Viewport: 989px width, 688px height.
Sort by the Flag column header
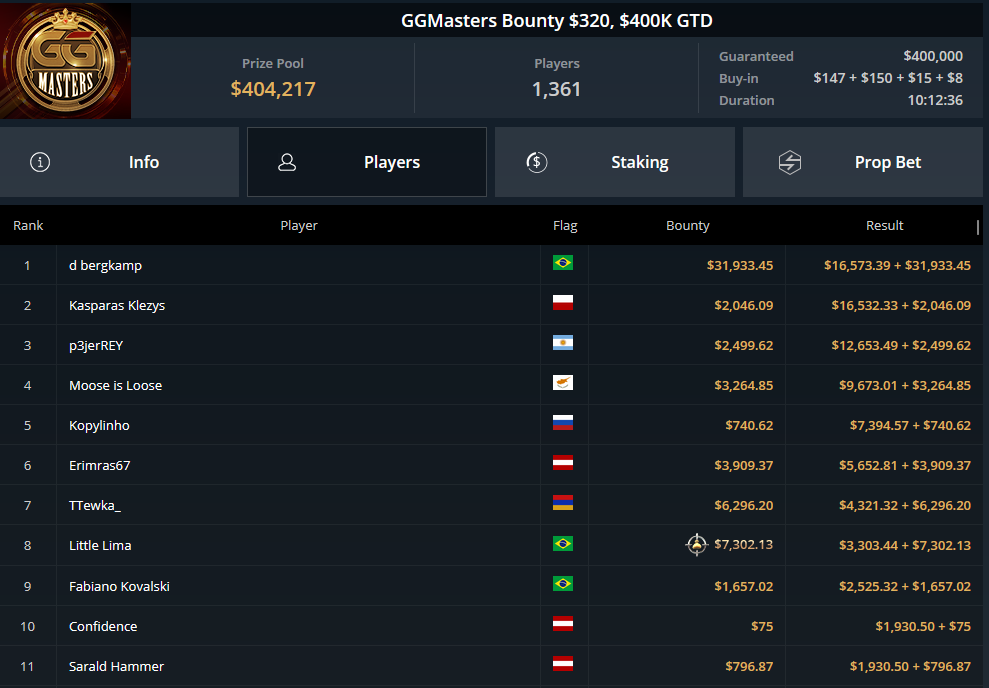565,225
